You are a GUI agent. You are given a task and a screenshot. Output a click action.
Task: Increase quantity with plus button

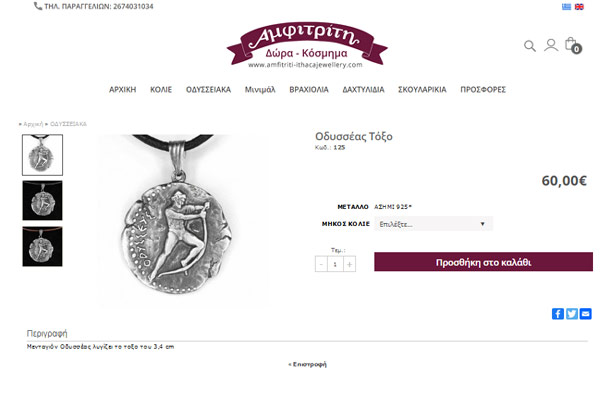pos(349,264)
